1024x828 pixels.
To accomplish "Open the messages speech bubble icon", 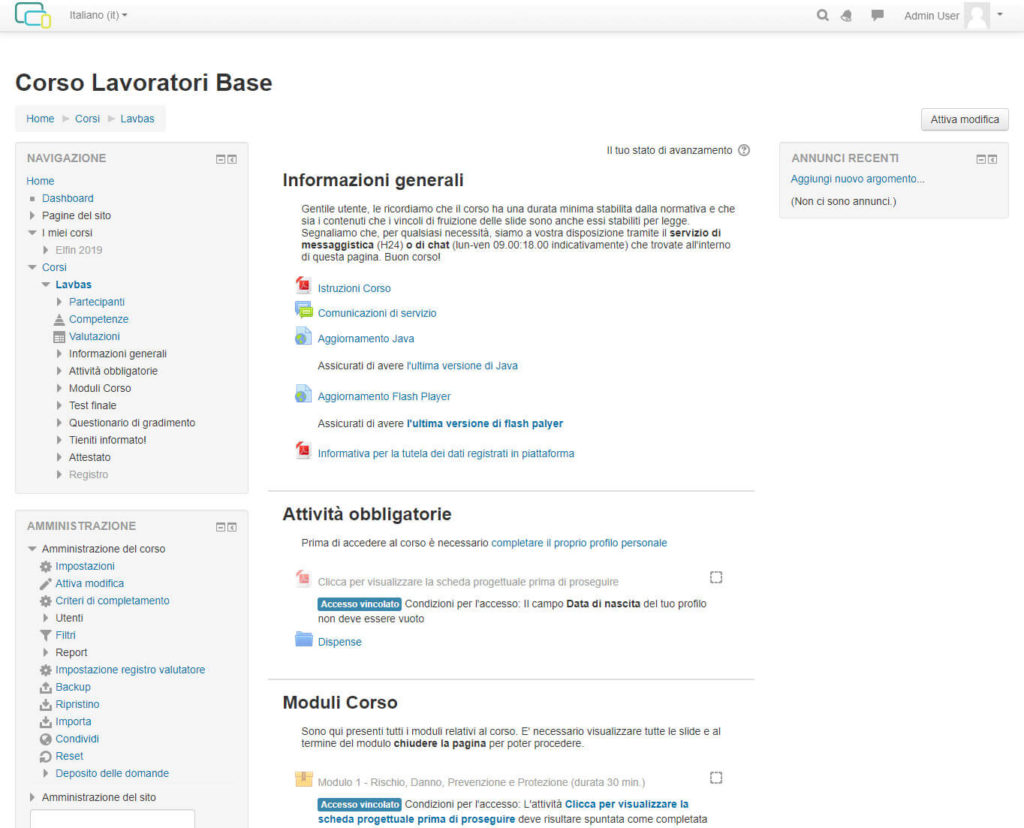I will (x=877, y=16).
